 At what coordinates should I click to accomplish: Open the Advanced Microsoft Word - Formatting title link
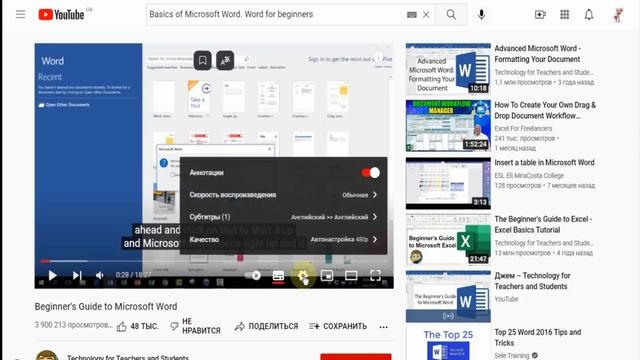tap(538, 54)
